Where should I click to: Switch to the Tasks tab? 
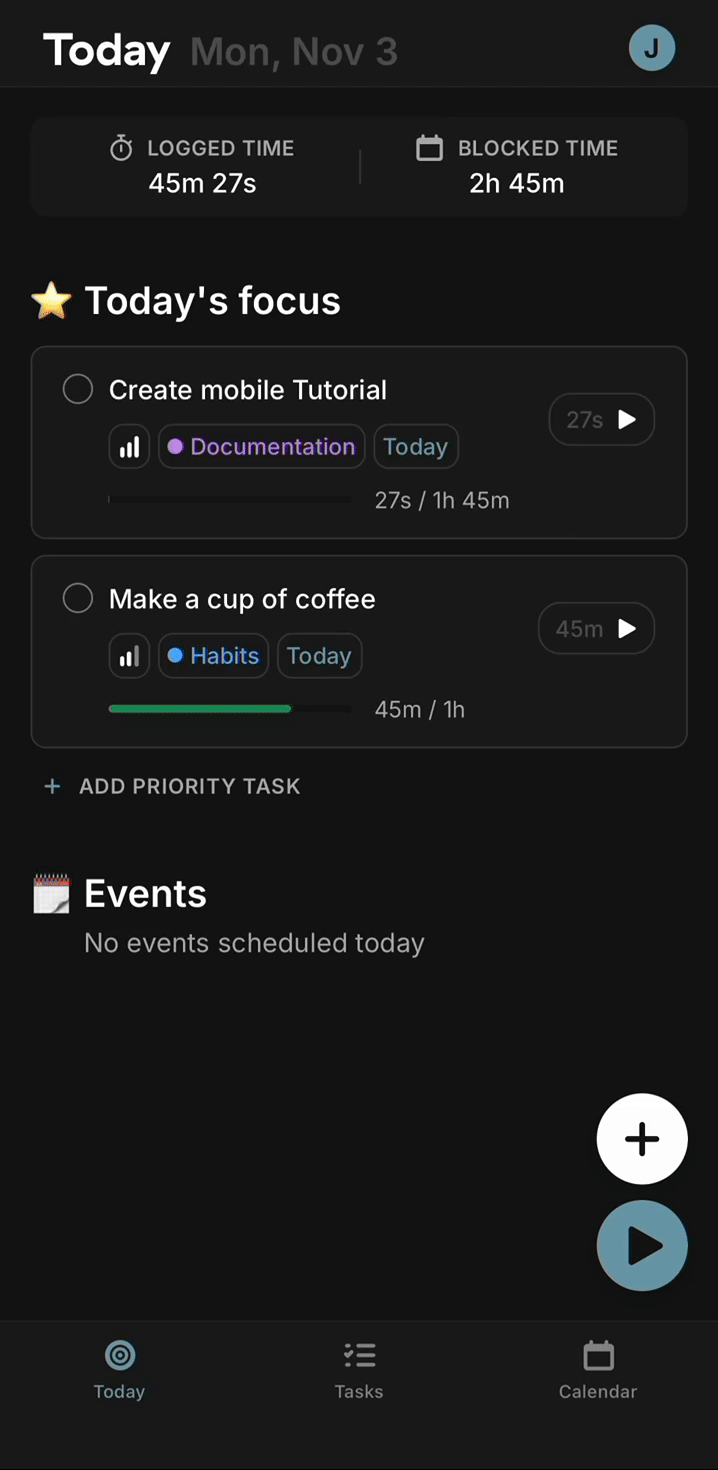[x=359, y=1370]
